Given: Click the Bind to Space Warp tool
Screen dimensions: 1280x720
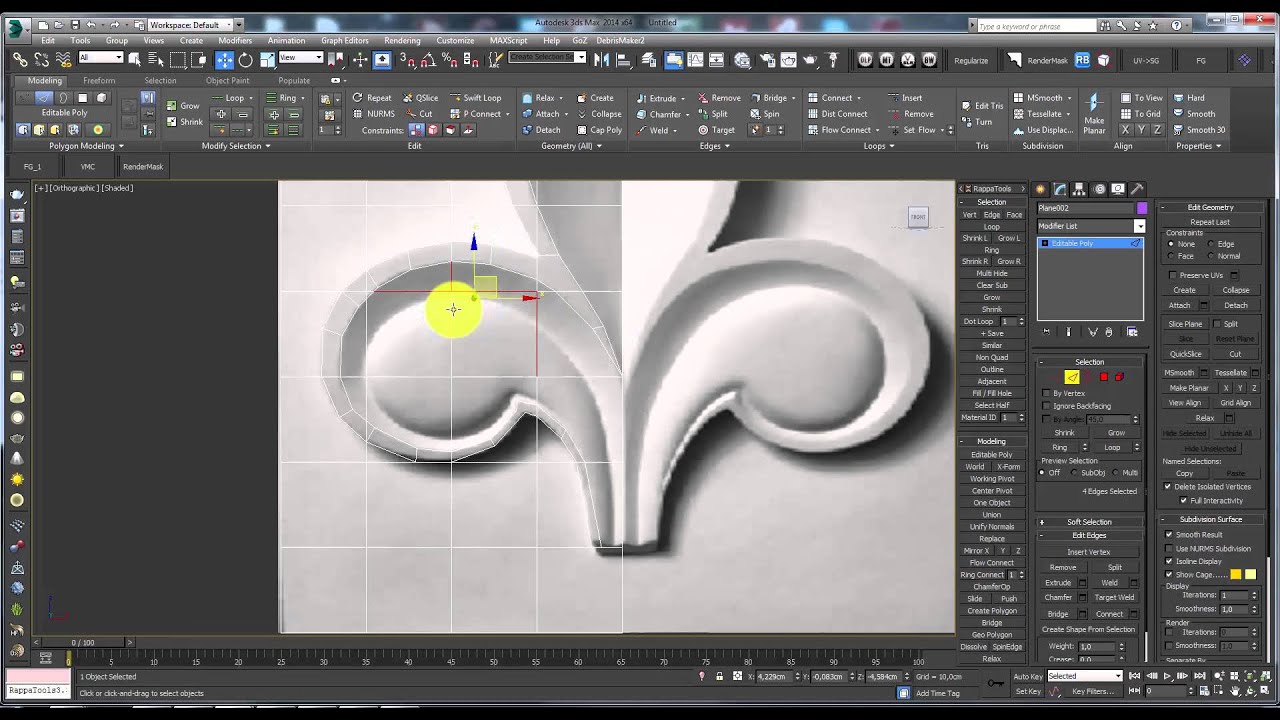Looking at the screenshot, I should coord(65,60).
